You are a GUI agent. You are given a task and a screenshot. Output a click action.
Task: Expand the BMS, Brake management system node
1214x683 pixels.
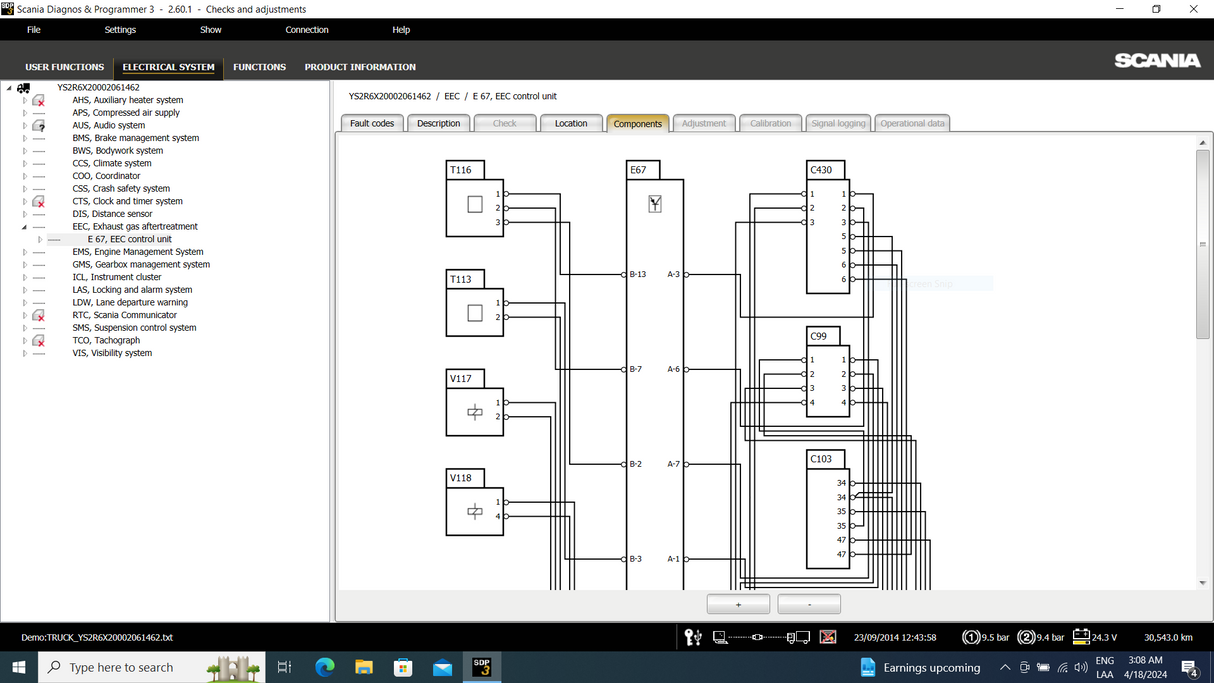(25, 138)
